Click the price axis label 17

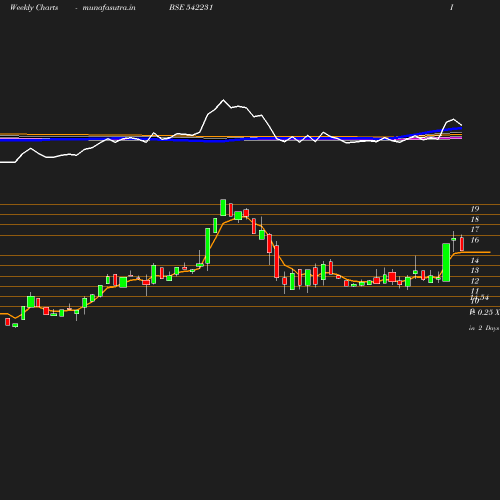pos(475,229)
